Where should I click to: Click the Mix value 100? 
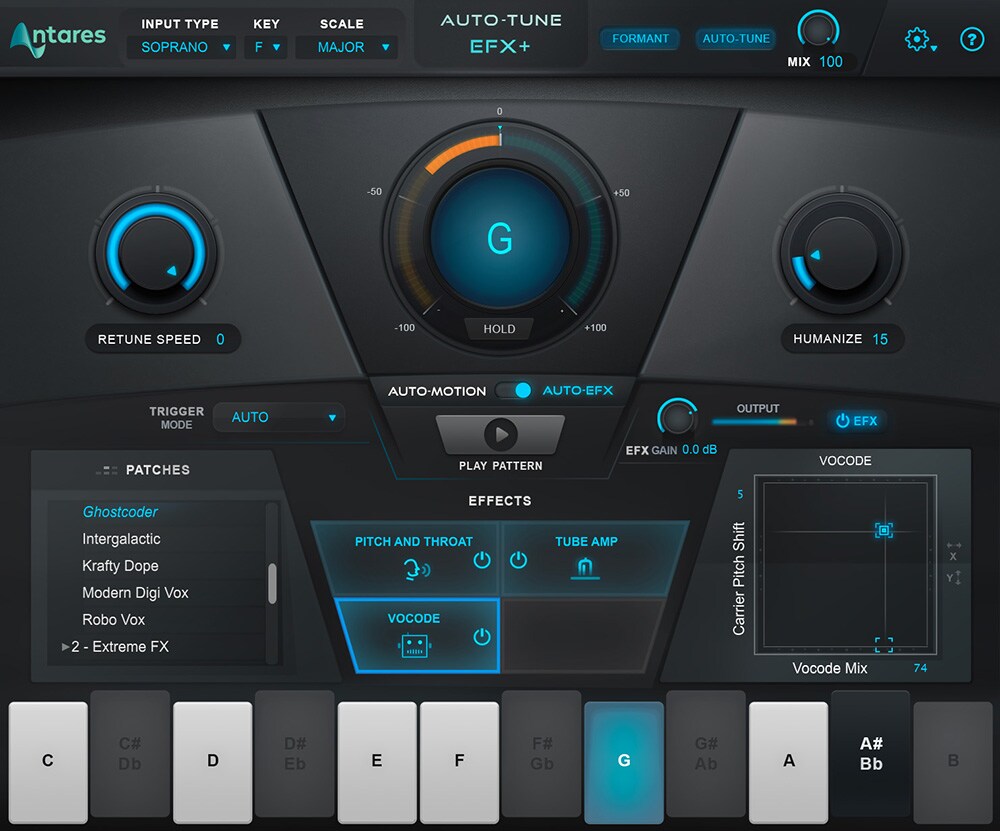click(831, 62)
